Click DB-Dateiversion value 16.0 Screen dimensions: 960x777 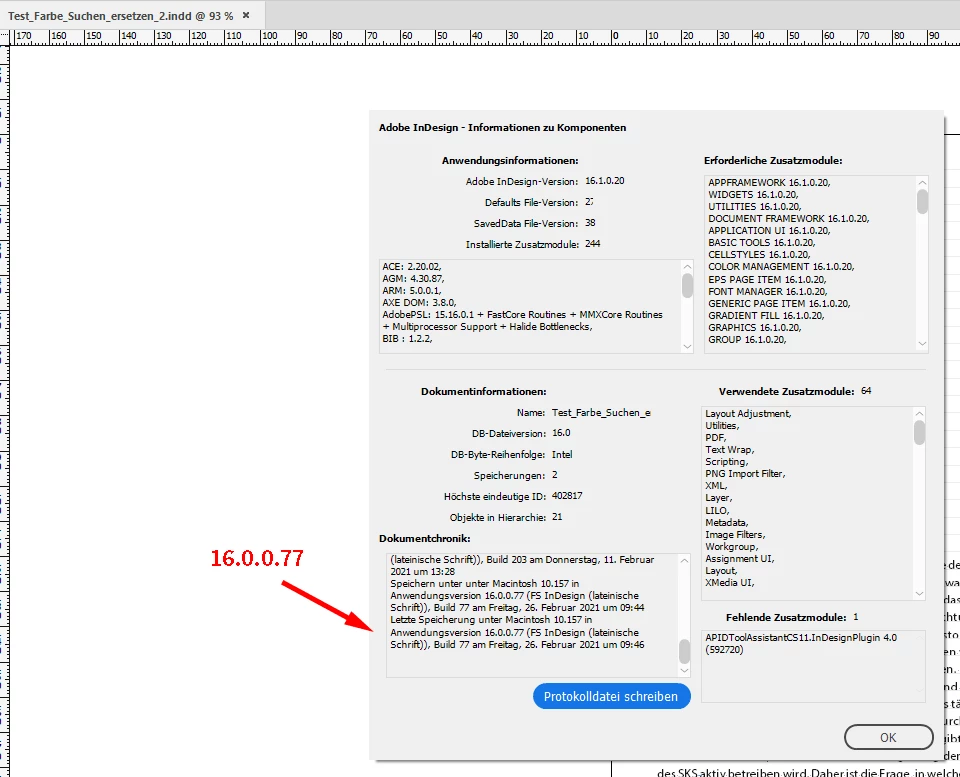561,434
